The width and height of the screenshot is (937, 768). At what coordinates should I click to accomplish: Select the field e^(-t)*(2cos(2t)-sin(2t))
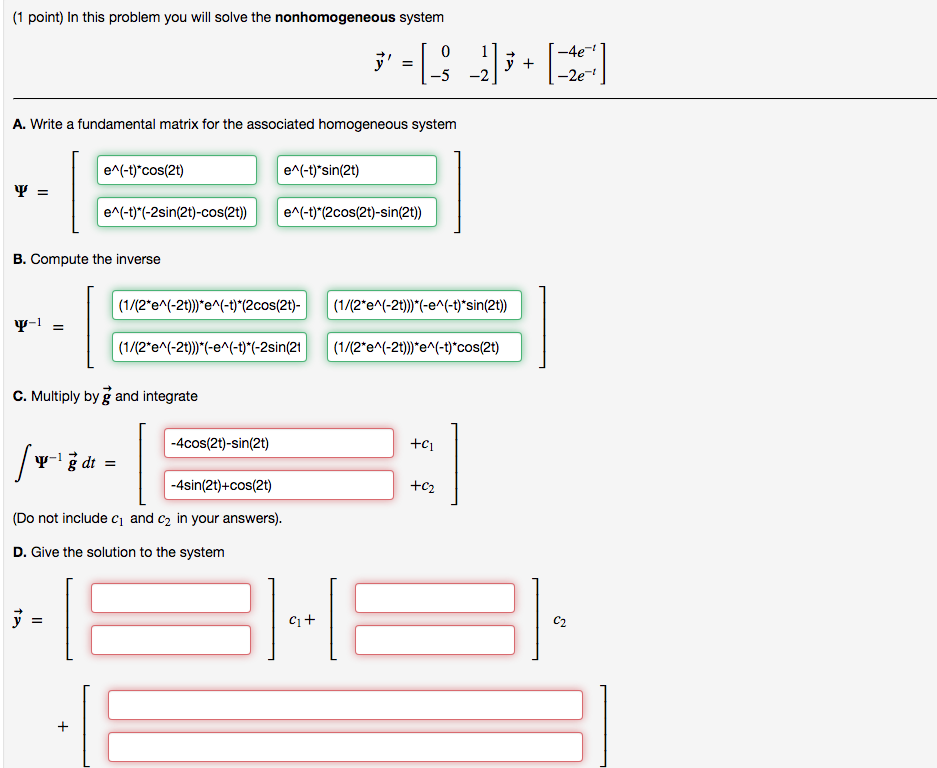355,212
